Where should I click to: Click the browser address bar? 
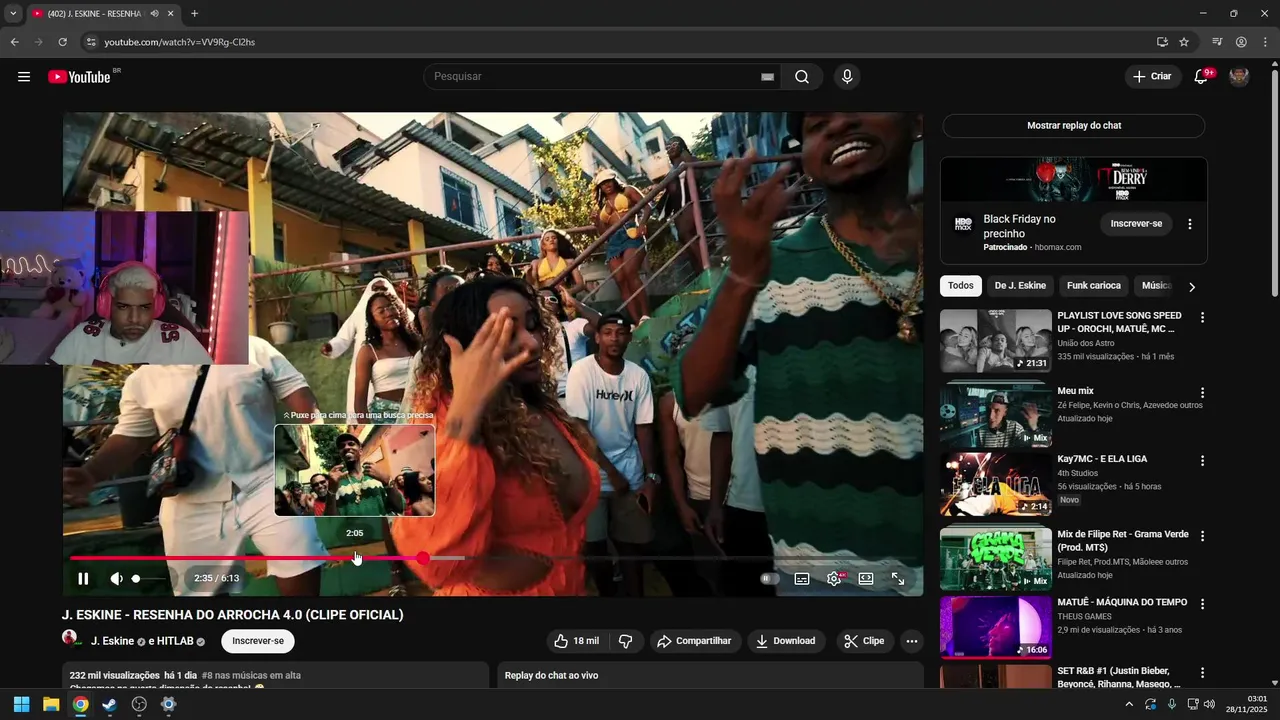pyautogui.click(x=615, y=42)
